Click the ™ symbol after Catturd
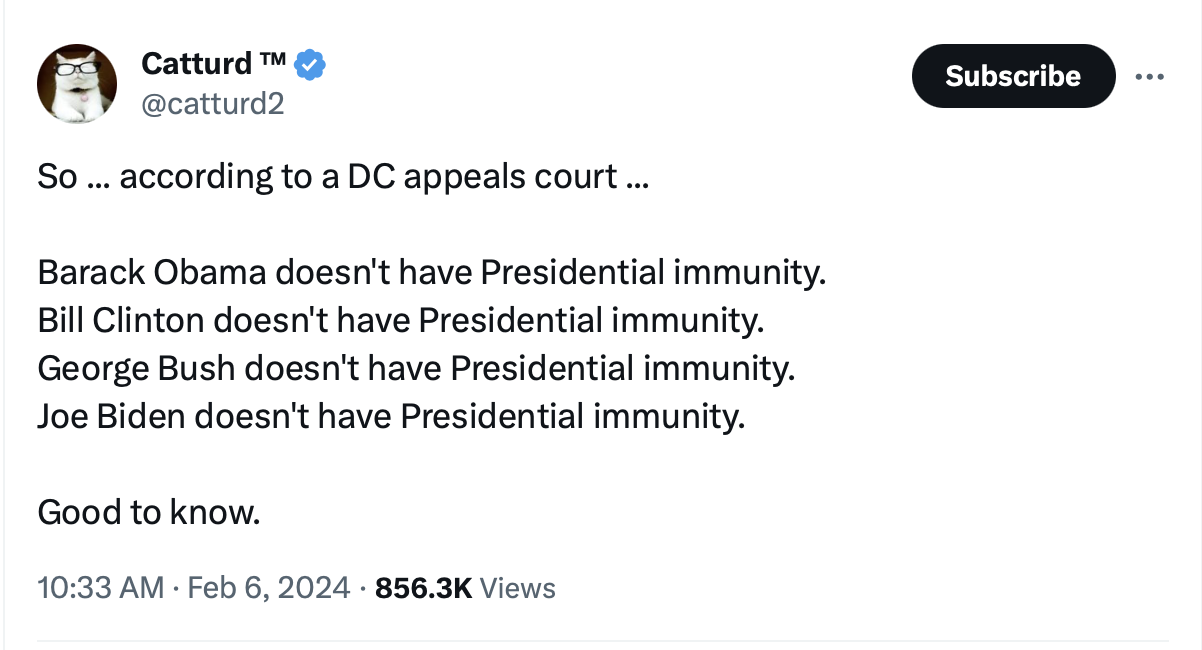Image resolution: width=1202 pixels, height=650 pixels. 273,63
